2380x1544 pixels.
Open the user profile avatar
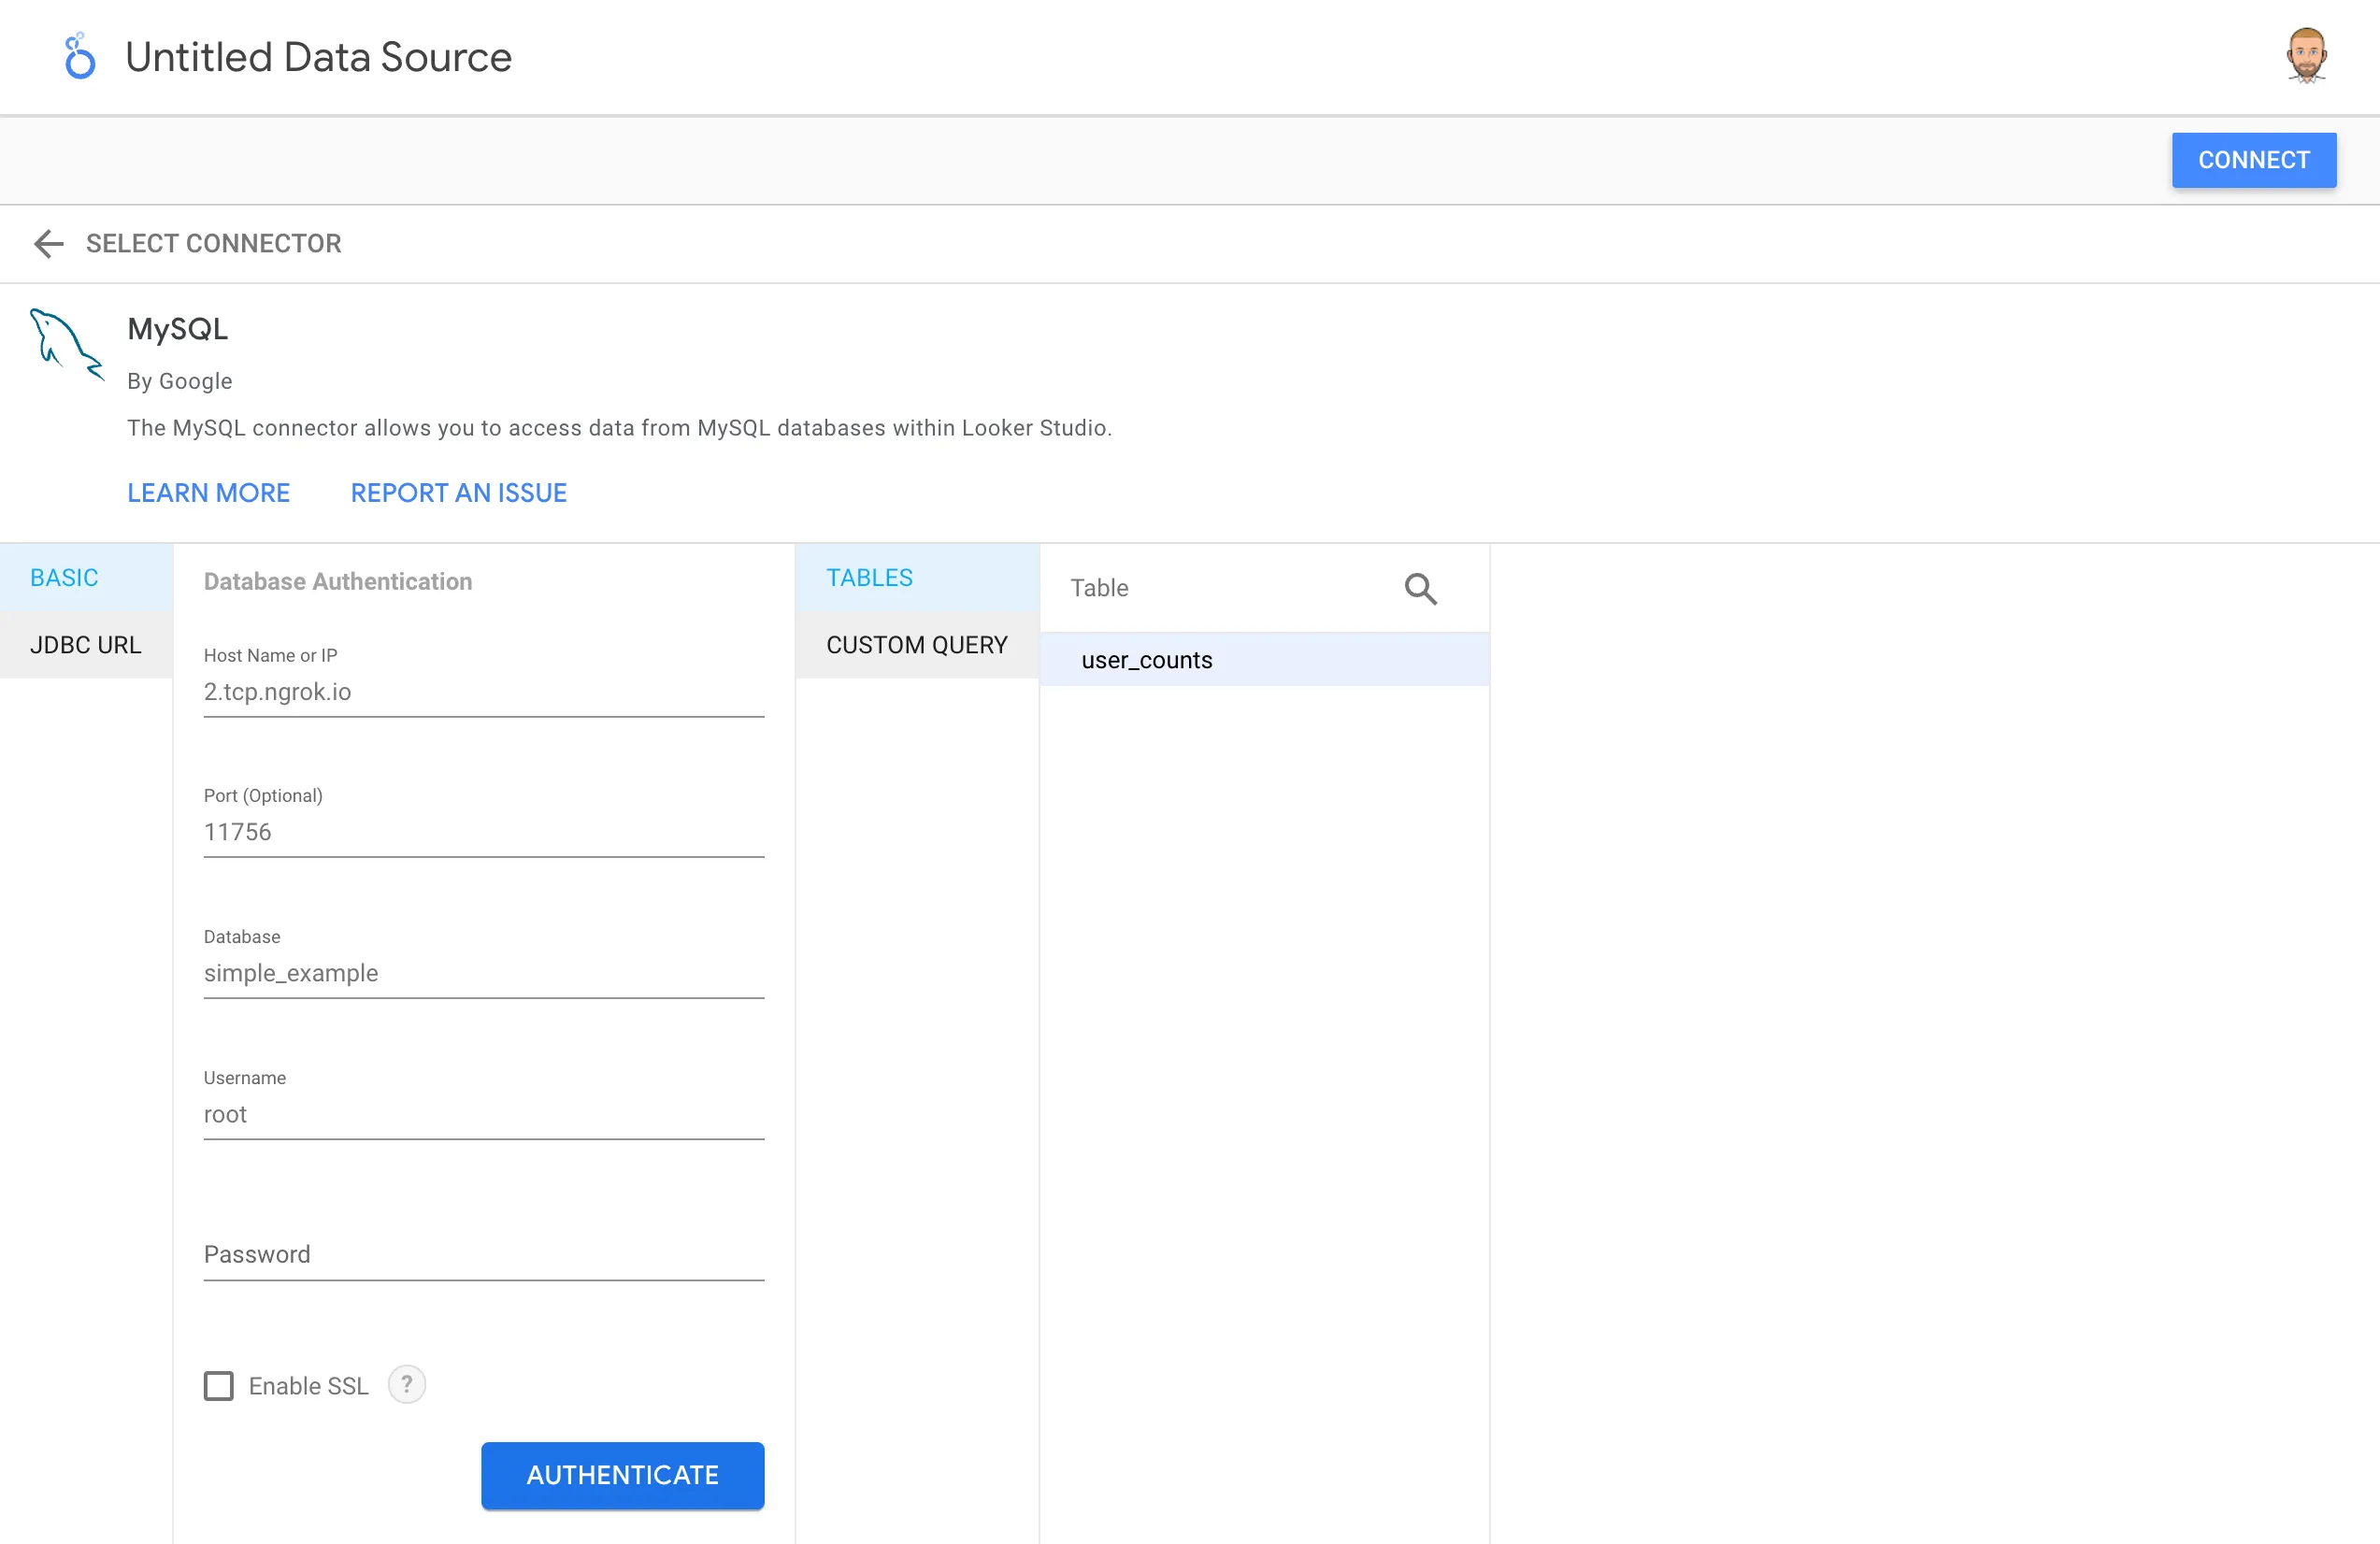(x=2306, y=56)
